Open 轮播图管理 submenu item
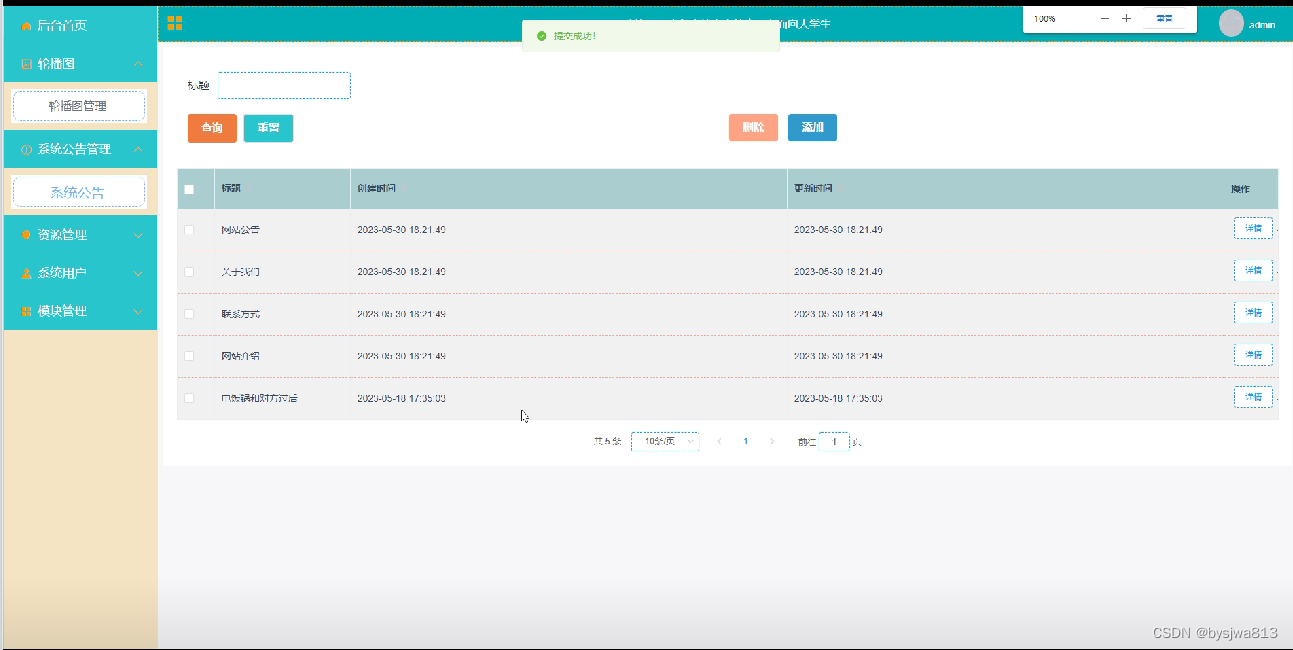Viewport: 1293px width, 650px height. [x=79, y=106]
